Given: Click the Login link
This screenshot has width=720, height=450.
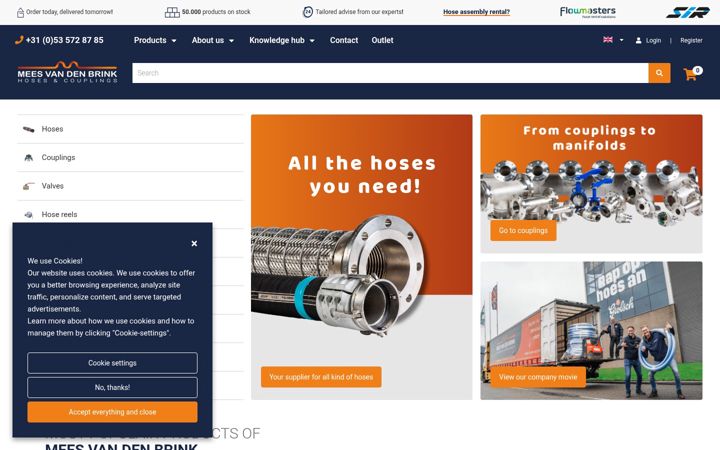Looking at the screenshot, I should [x=653, y=40].
